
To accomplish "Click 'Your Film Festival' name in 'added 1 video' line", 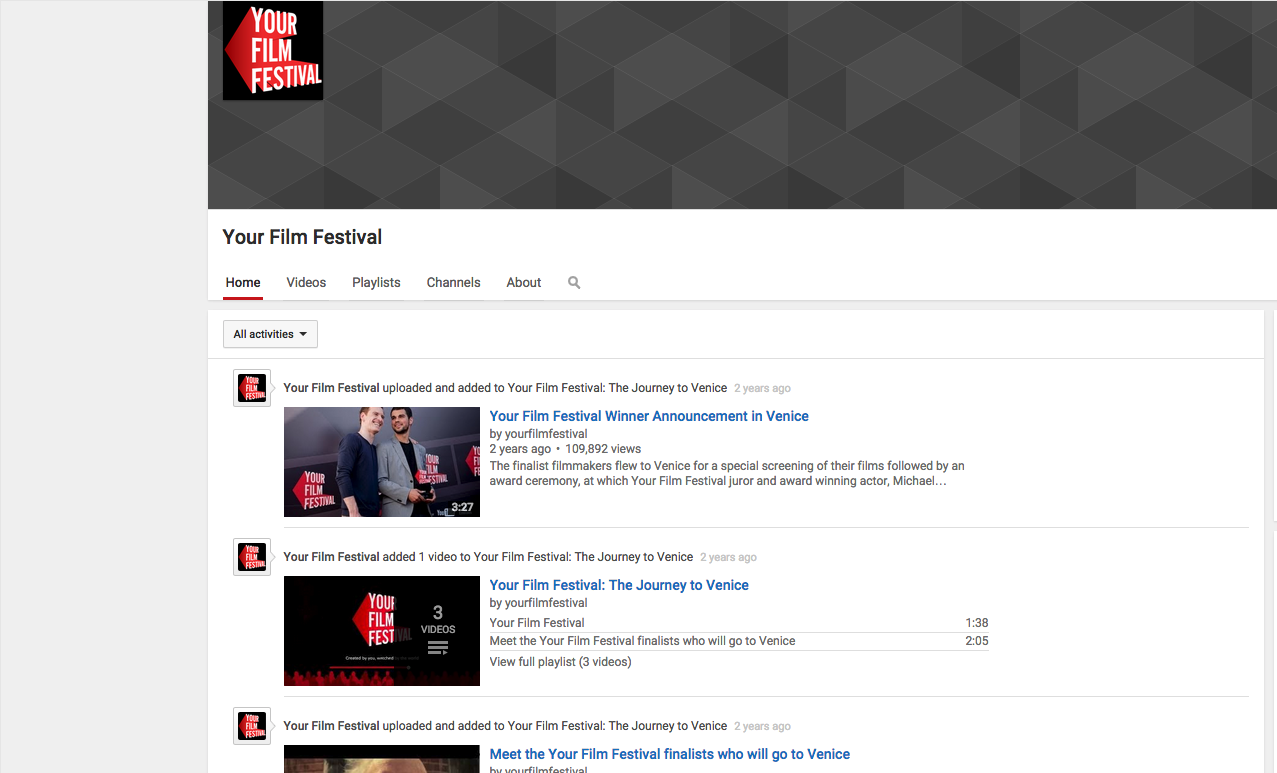I will point(331,557).
